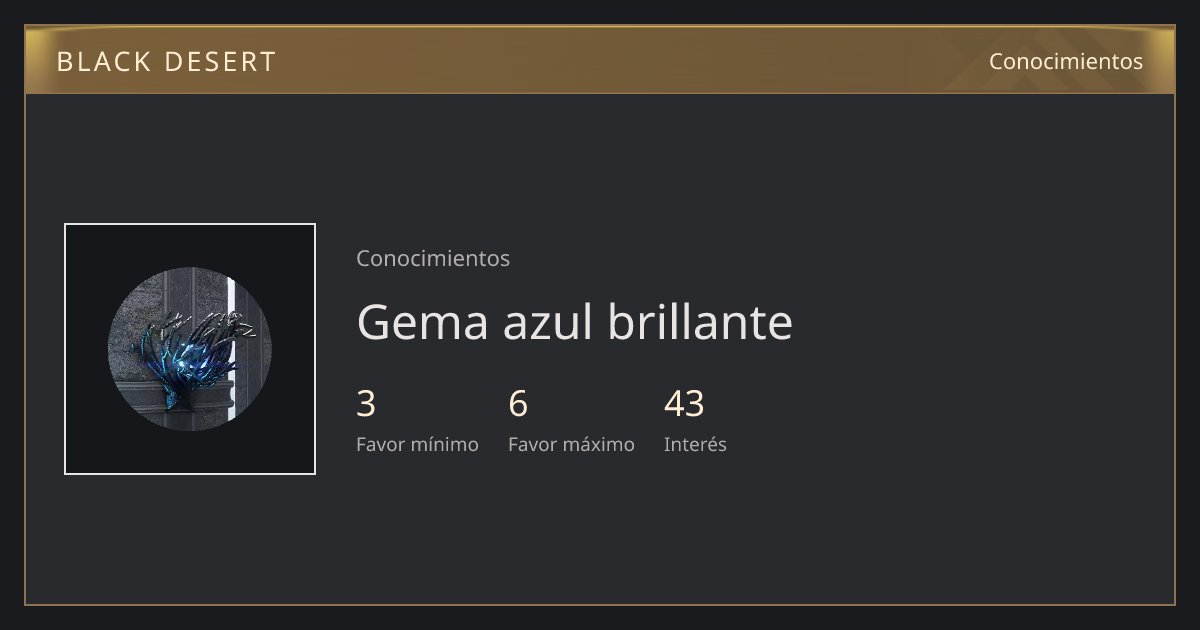Select the gray Conocimientos category label above the title
The height and width of the screenshot is (630, 1200).
click(433, 258)
